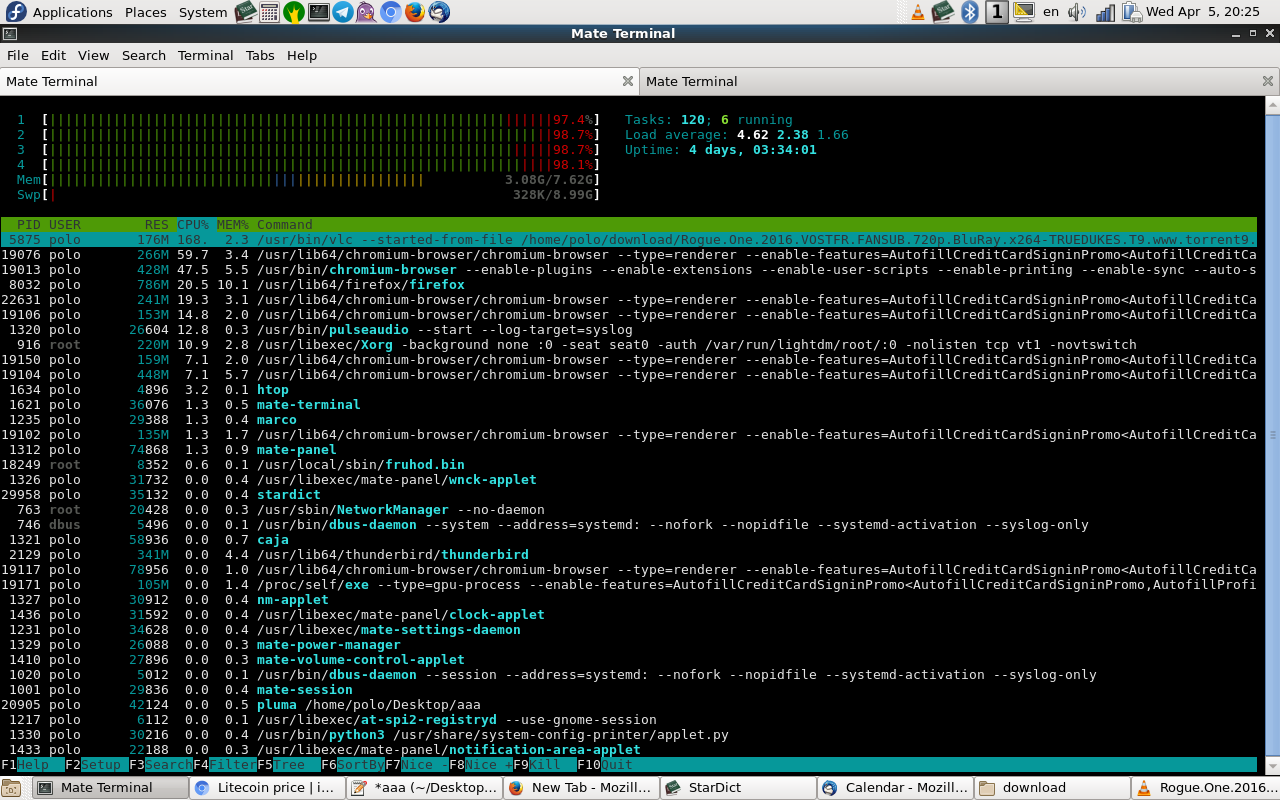Close the first Mate Terminal tab
Viewport: 1280px width, 800px height.
(x=628, y=81)
